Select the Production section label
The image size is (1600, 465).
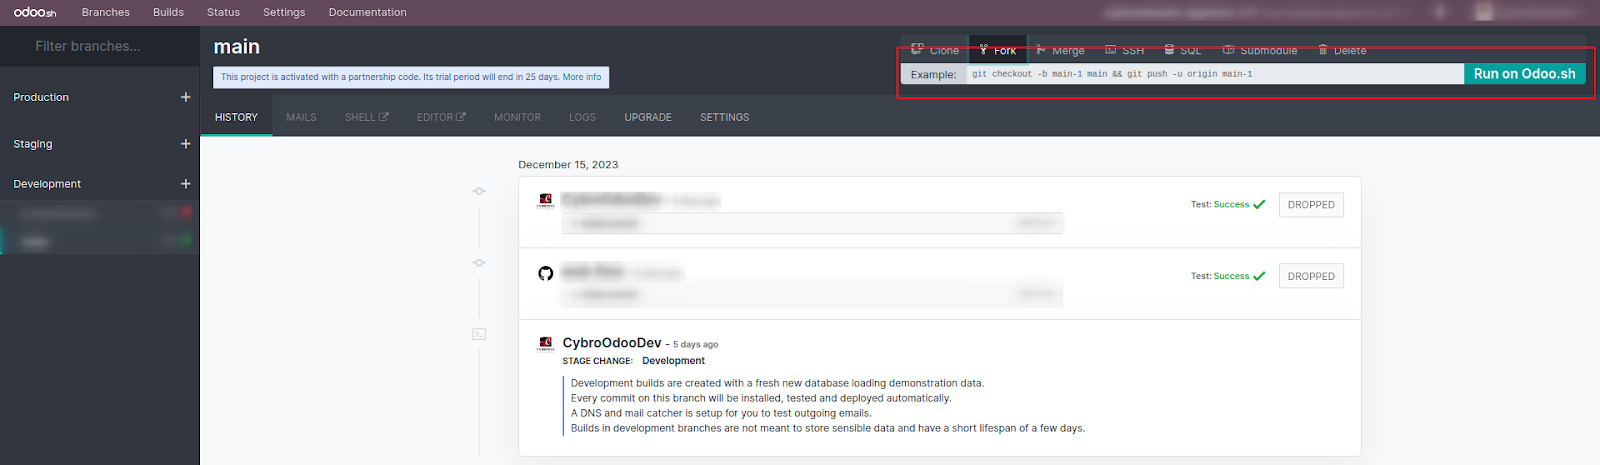tap(41, 97)
